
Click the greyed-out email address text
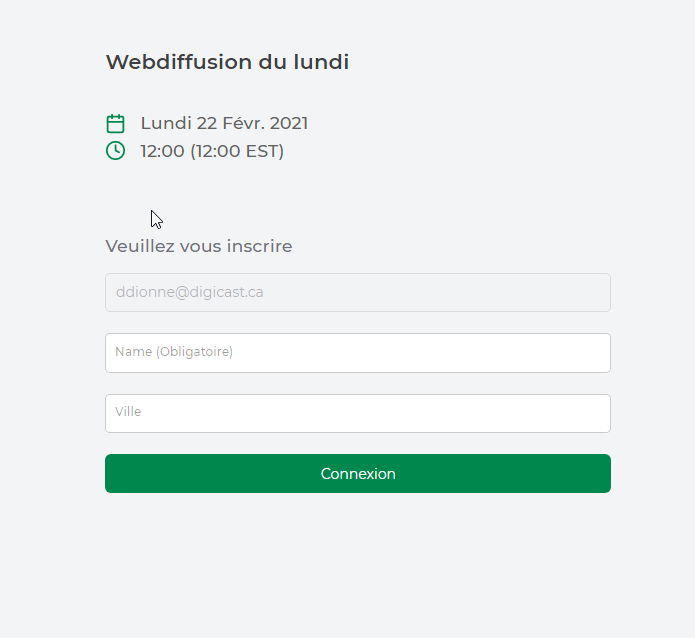pos(190,292)
